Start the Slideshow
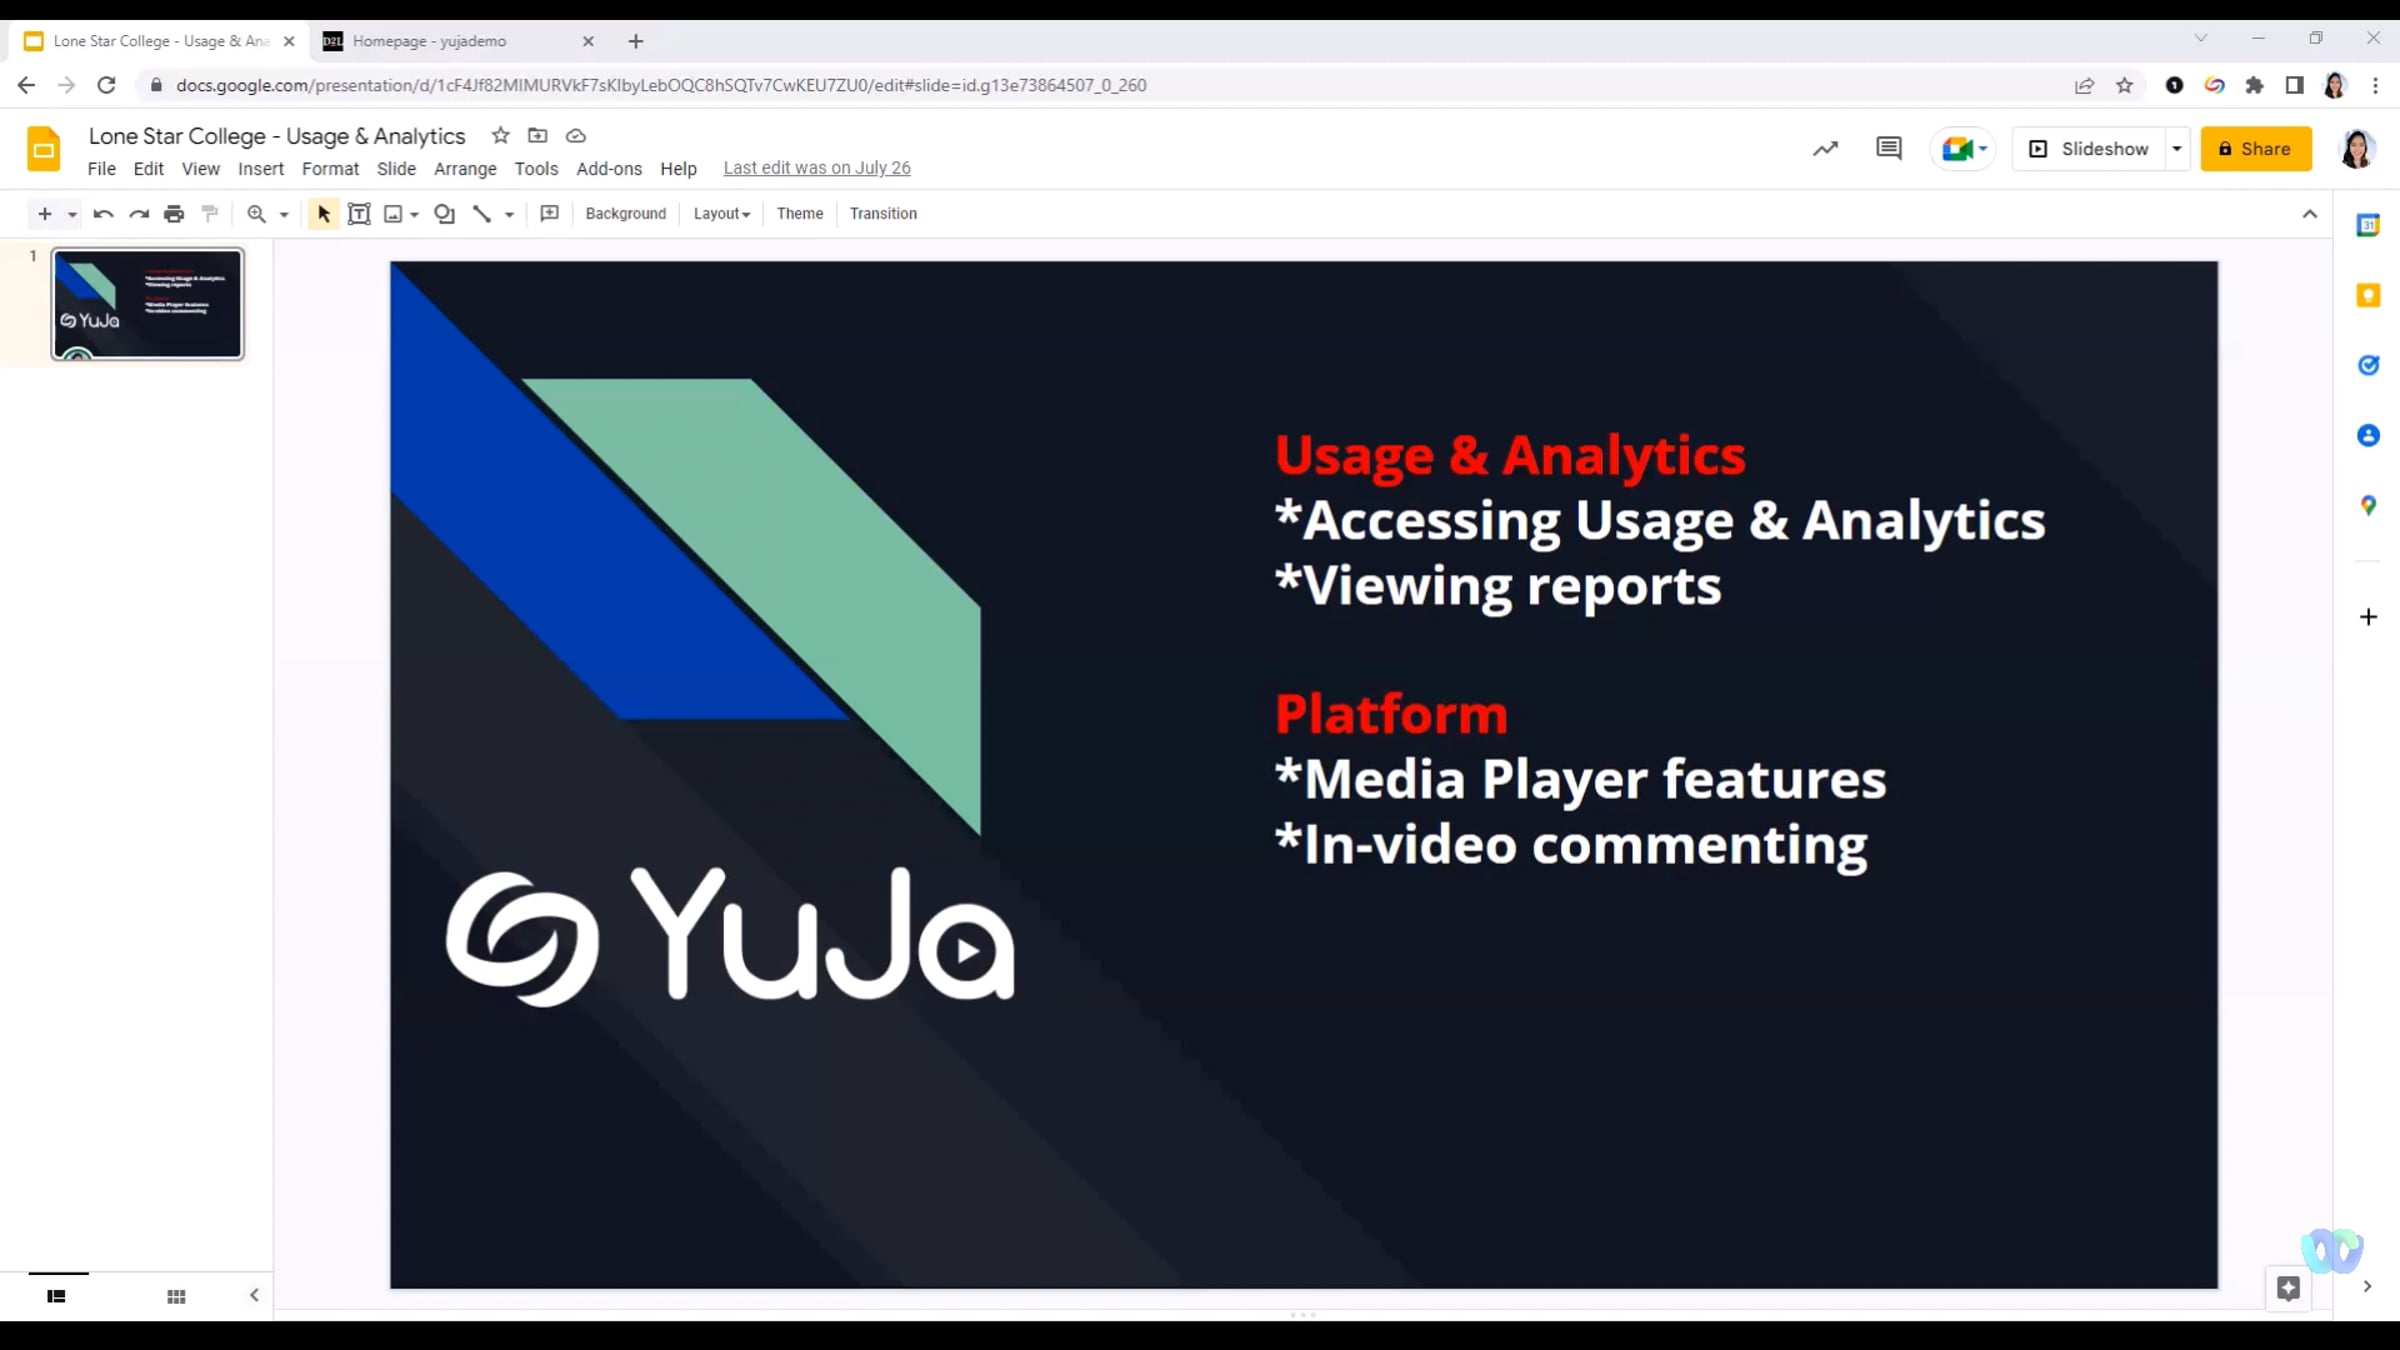This screenshot has width=2400, height=1350. click(2089, 149)
